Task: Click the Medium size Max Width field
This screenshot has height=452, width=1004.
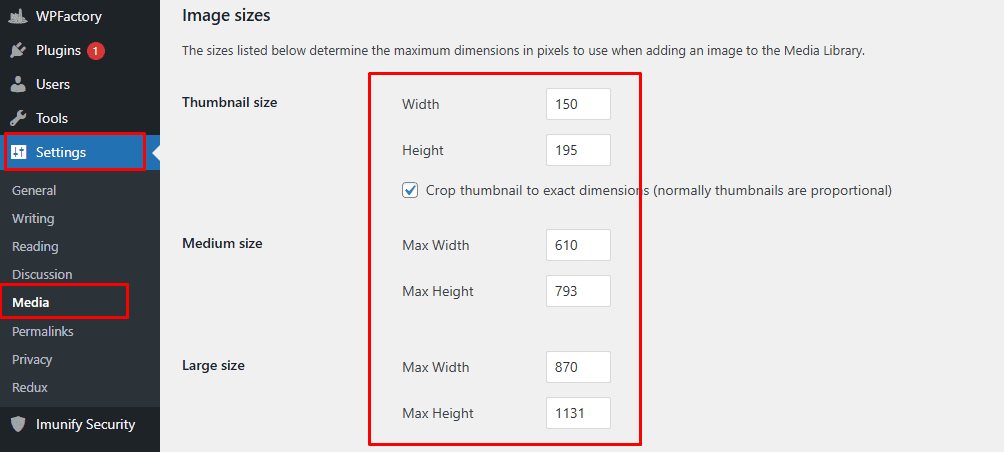Action: tap(578, 245)
